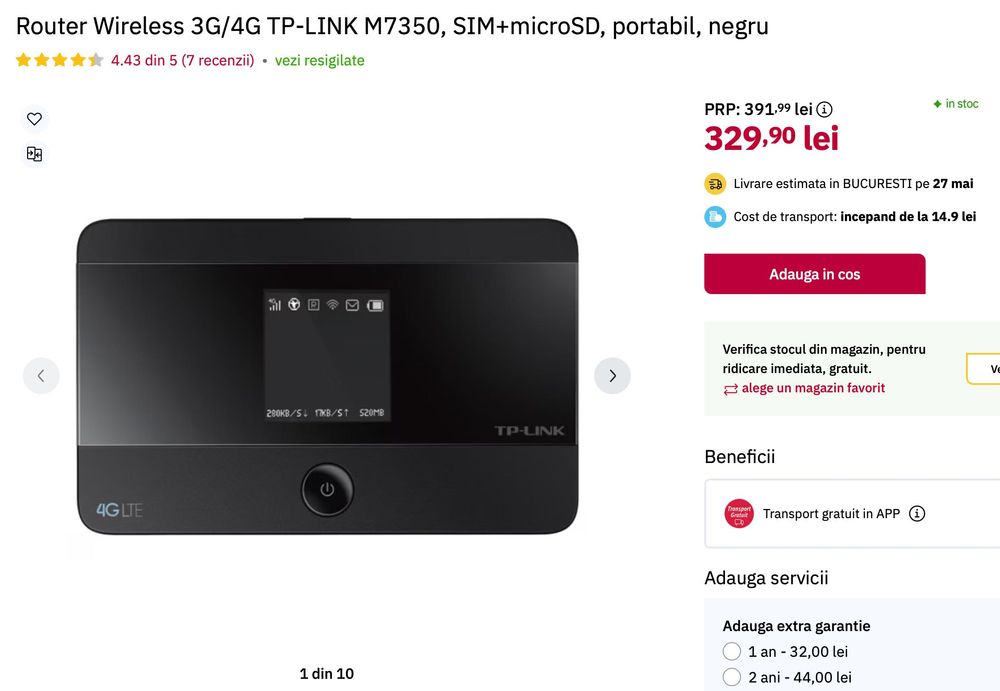The height and width of the screenshot is (691, 1000).
Task: Click the star rating row
Action: click(59, 60)
